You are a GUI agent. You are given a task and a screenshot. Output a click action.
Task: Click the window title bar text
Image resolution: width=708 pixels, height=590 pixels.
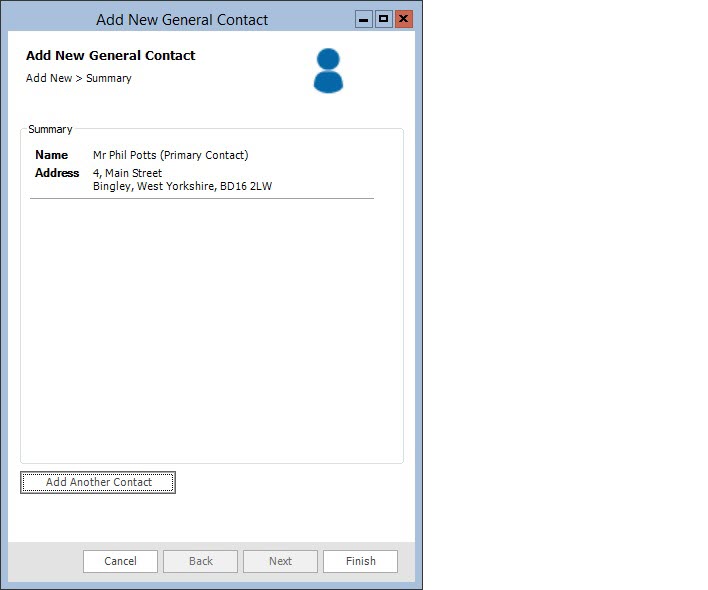(182, 20)
